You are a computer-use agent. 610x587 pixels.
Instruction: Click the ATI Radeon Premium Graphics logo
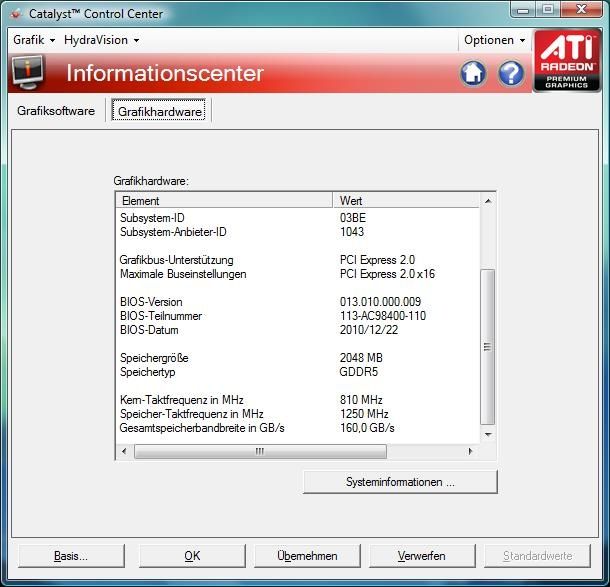(x=567, y=61)
